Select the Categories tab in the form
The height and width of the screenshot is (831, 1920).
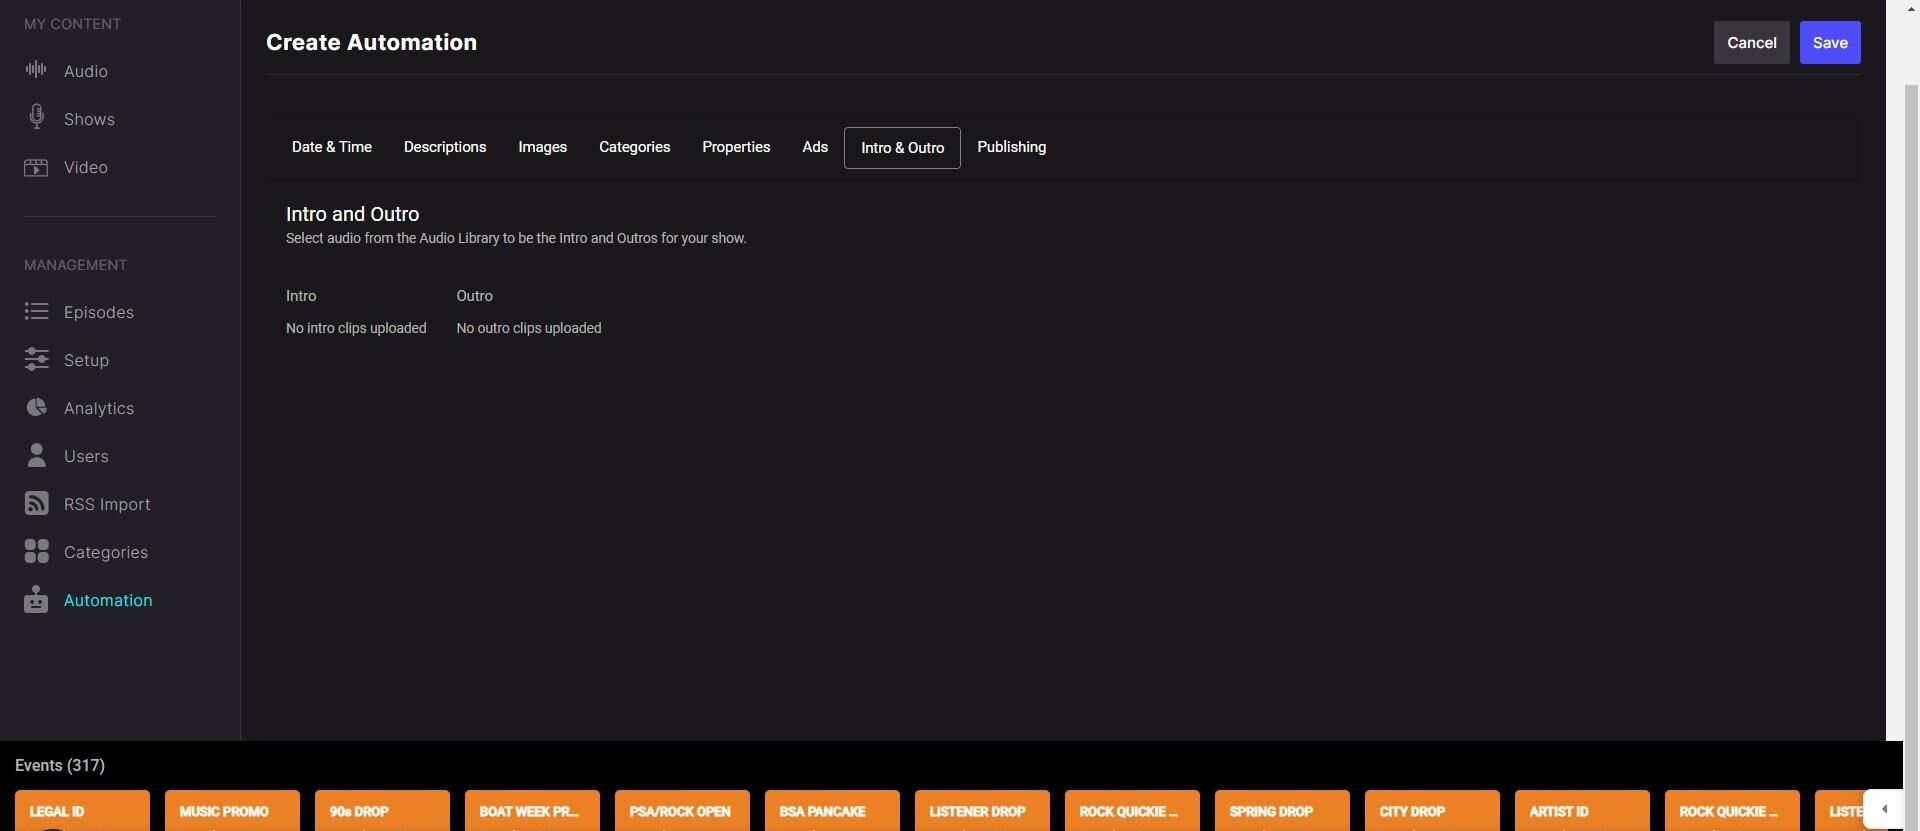634,147
